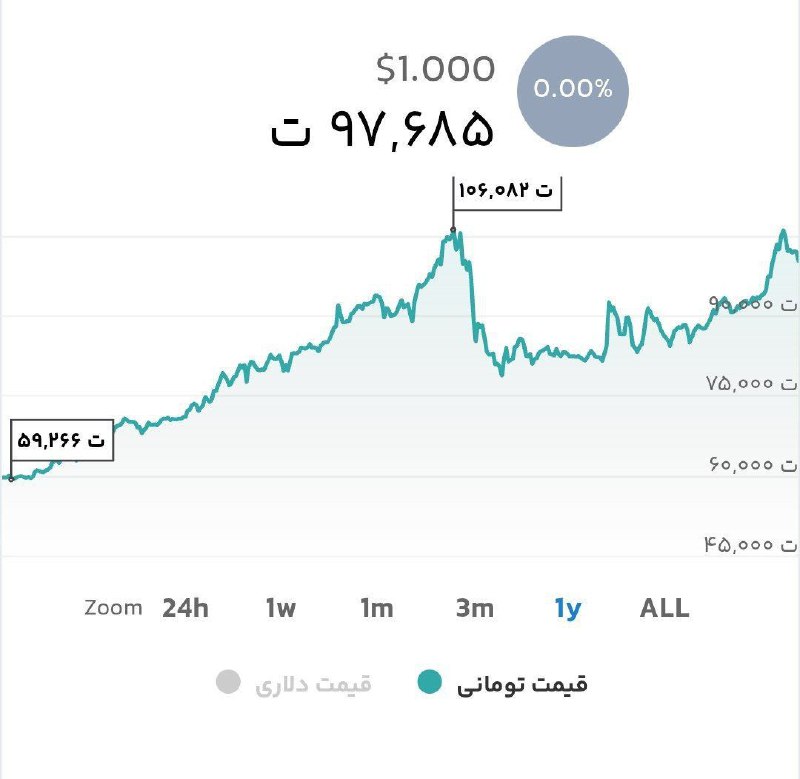This screenshot has height=779, width=800.
Task: Switch chart zoom to 1w
Action: (281, 608)
